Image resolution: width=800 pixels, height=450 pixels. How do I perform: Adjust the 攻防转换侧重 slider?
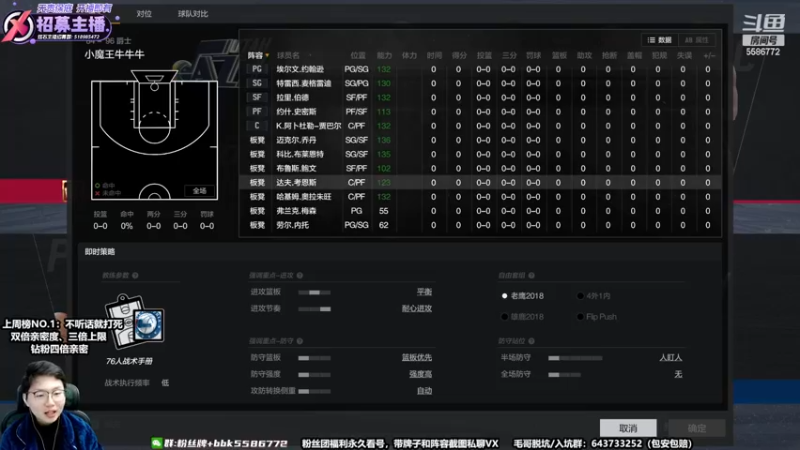click(x=314, y=391)
